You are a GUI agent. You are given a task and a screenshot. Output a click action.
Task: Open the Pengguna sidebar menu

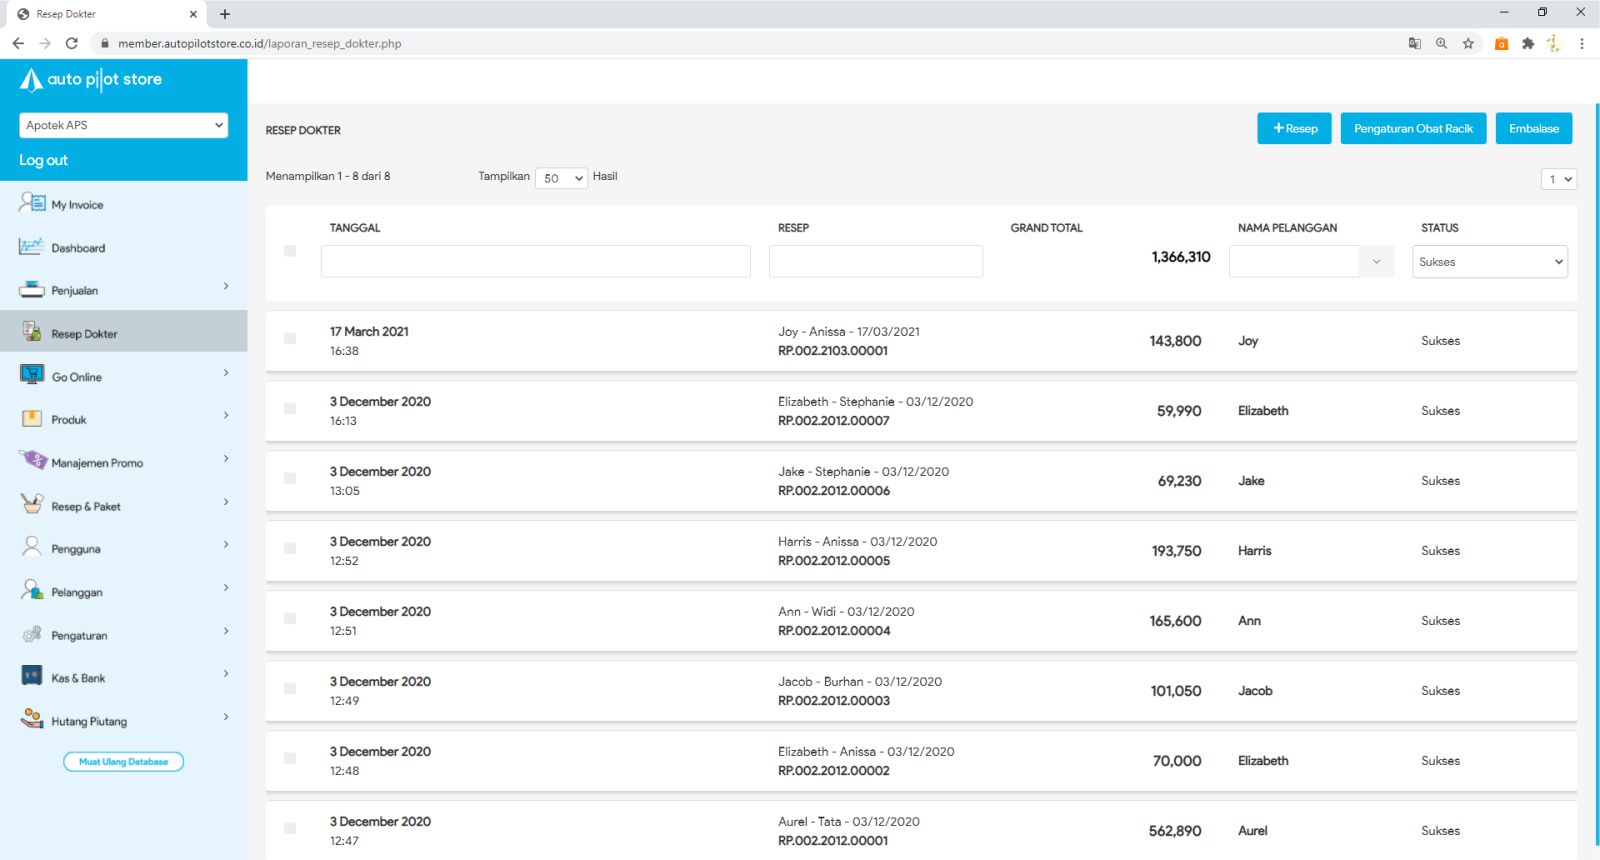76,549
